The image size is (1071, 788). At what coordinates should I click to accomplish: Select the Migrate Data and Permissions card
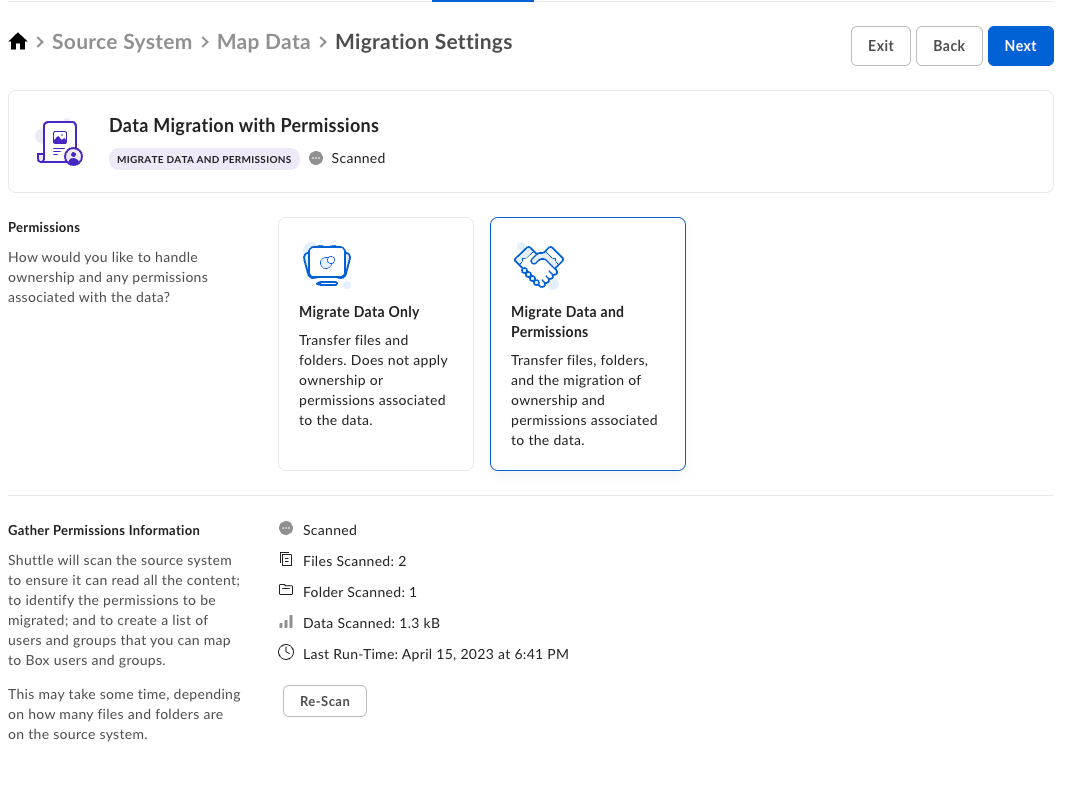coord(587,344)
